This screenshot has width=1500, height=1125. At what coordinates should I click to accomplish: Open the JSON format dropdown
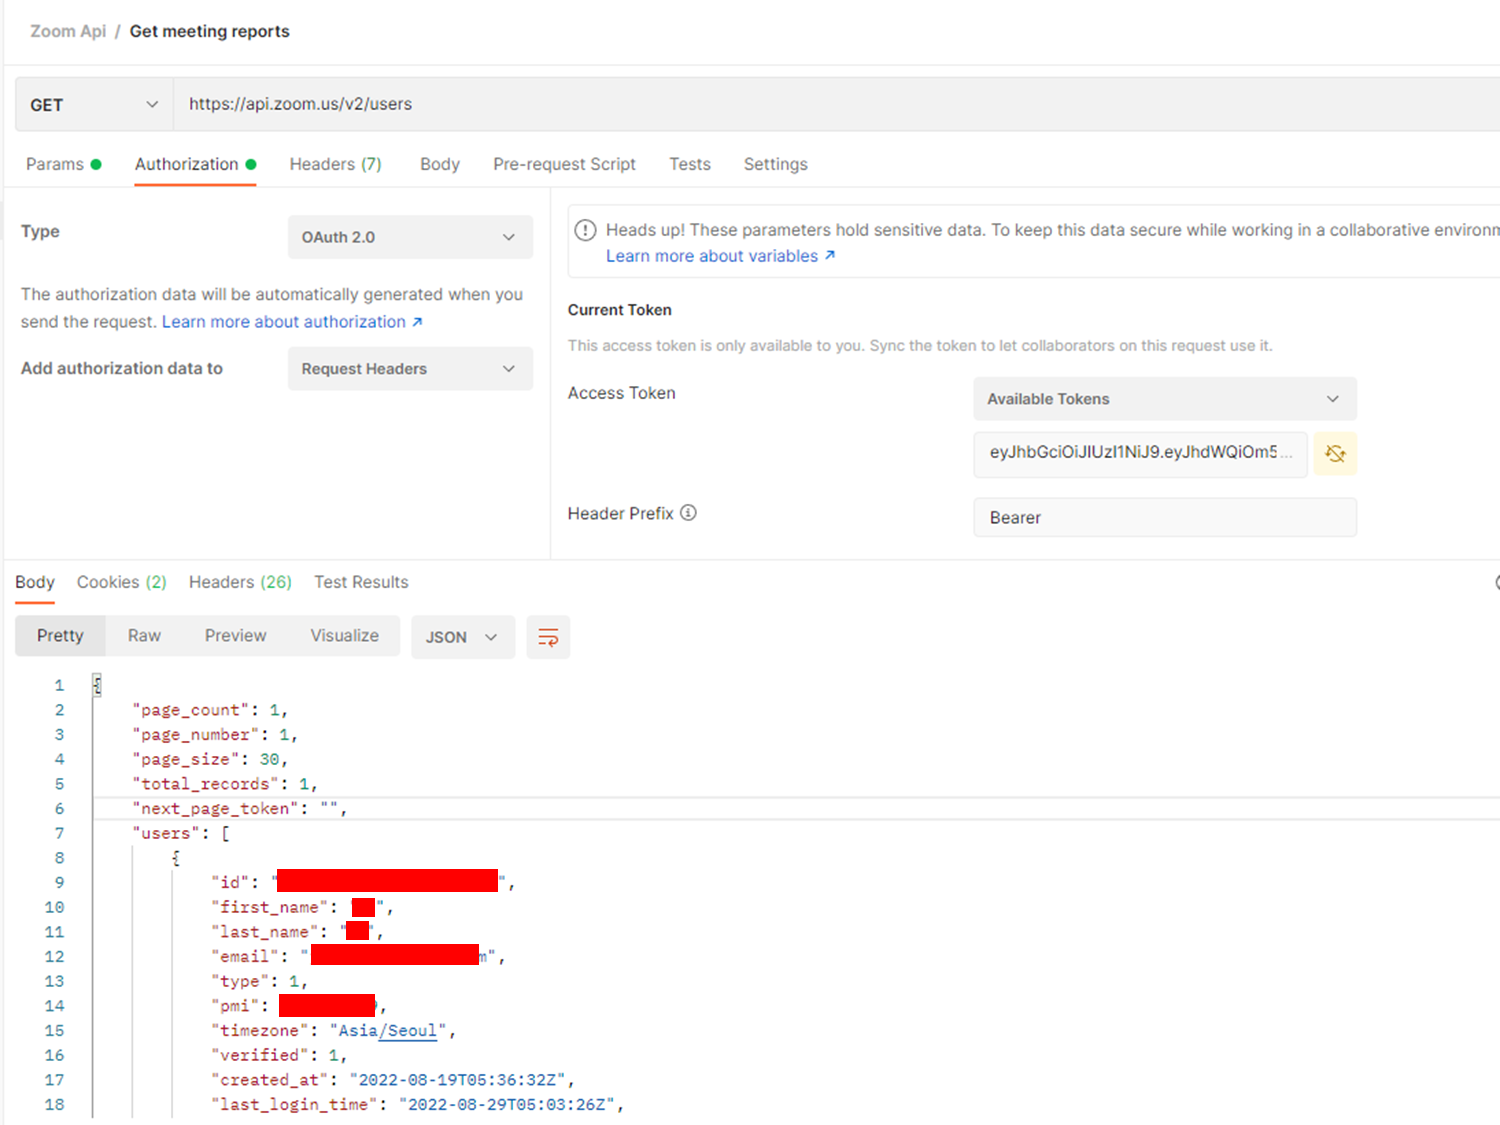pos(462,637)
